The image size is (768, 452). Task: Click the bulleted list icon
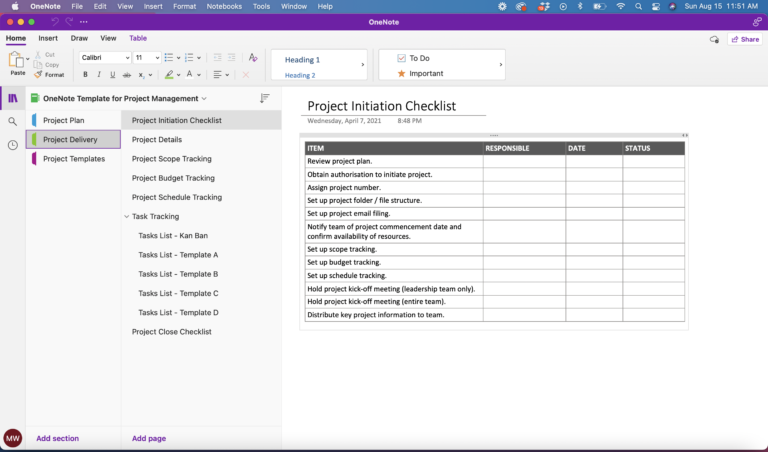pyautogui.click(x=168, y=58)
